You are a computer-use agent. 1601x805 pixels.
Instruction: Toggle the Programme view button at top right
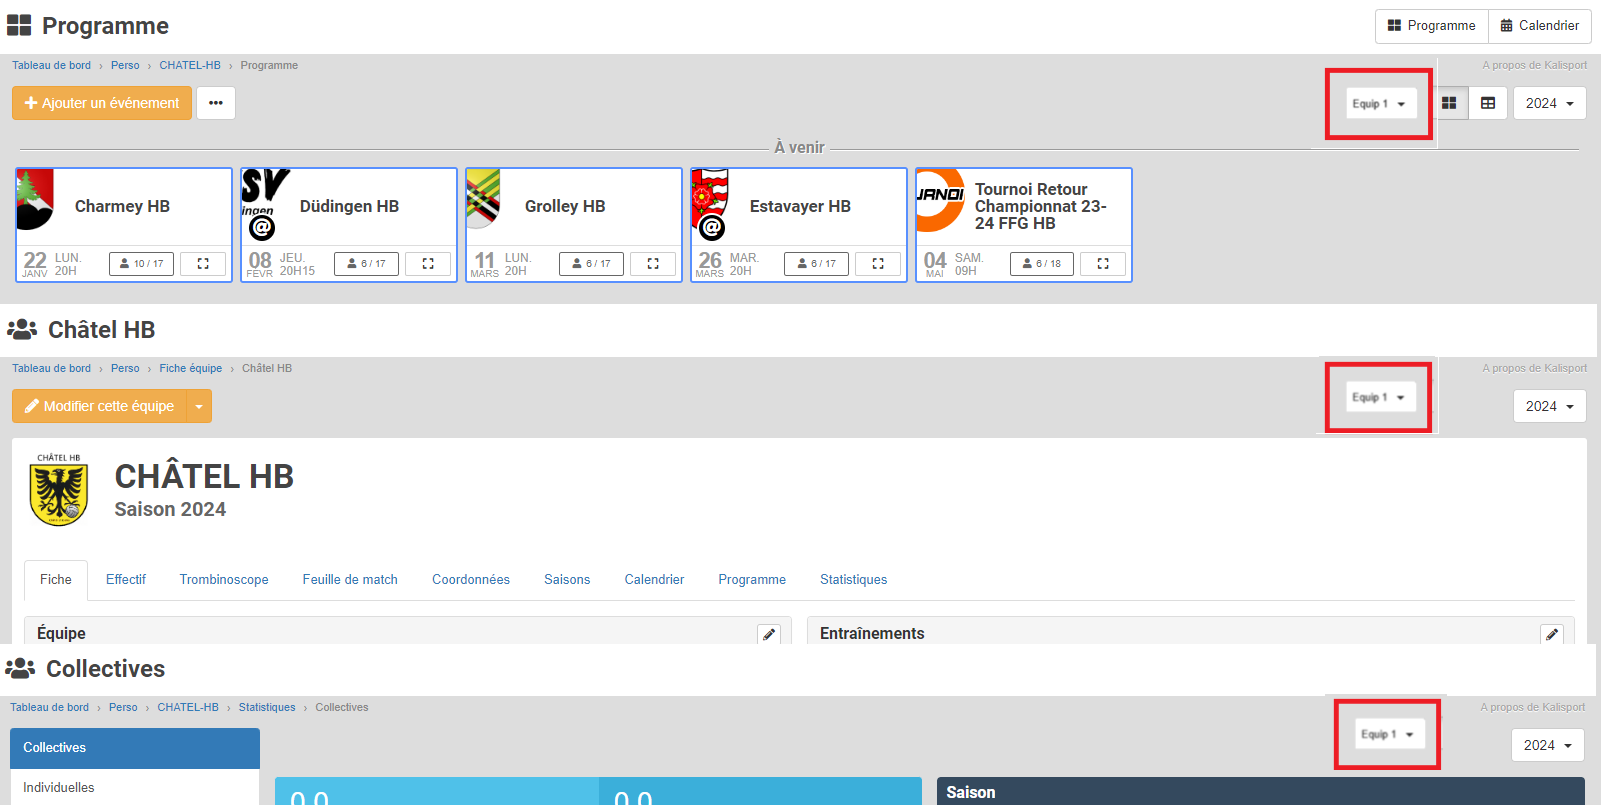1432,26
